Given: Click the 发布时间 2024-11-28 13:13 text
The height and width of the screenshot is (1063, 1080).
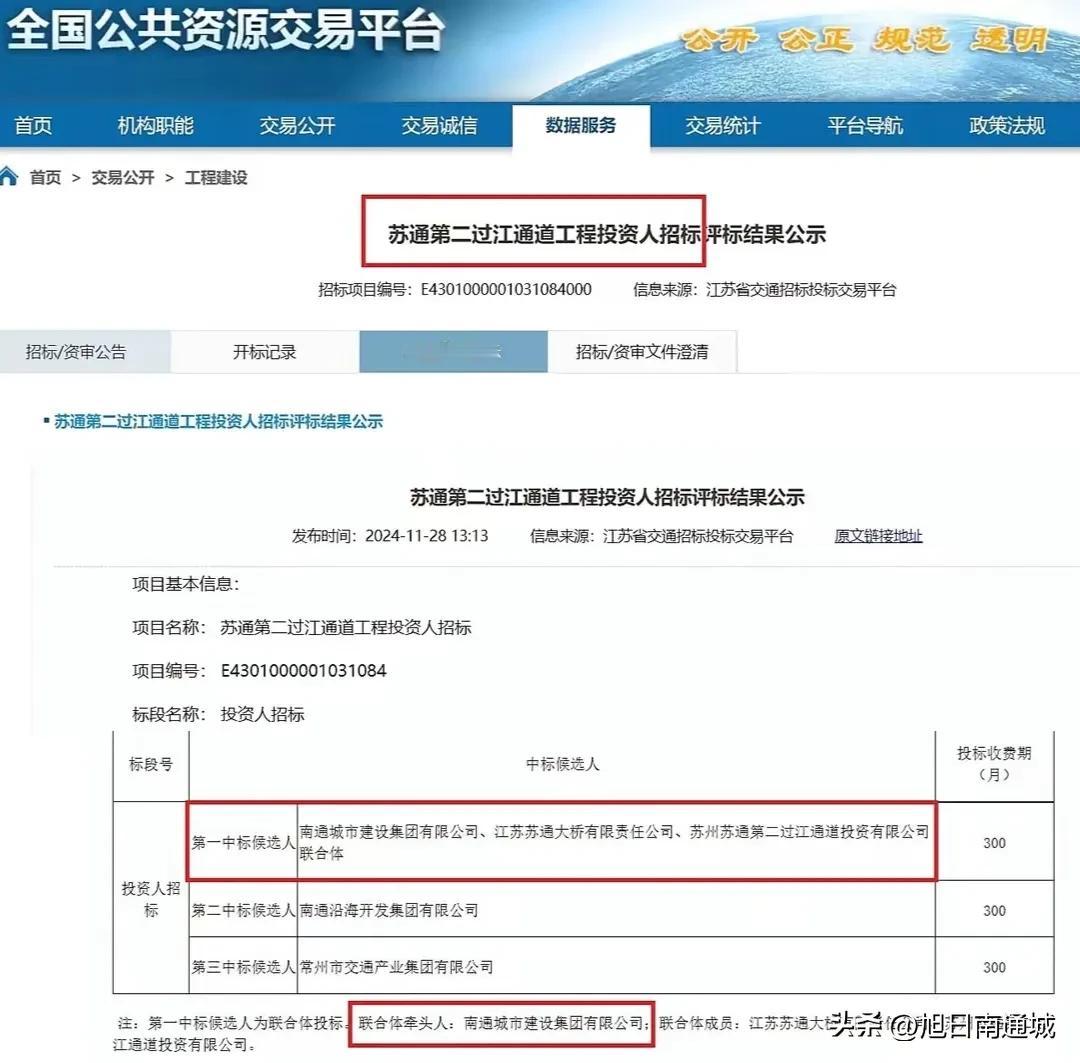Looking at the screenshot, I should (x=390, y=536).
